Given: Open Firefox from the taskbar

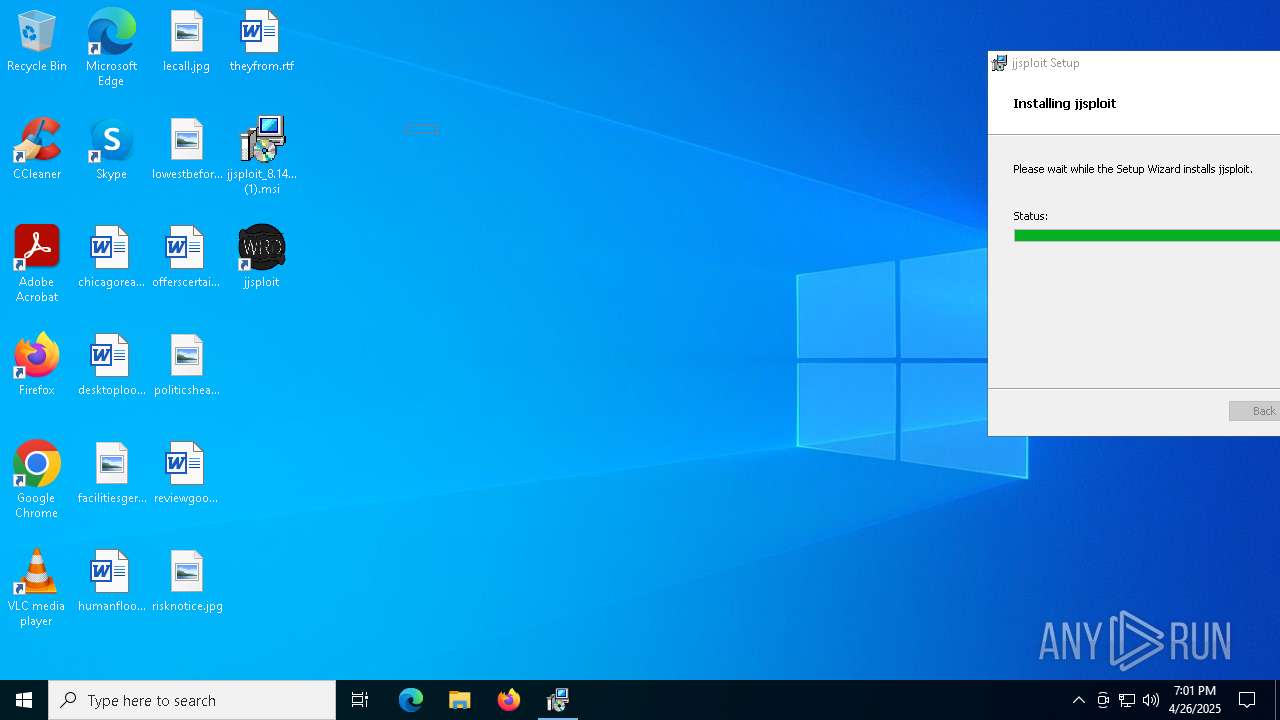Looking at the screenshot, I should click(509, 700).
